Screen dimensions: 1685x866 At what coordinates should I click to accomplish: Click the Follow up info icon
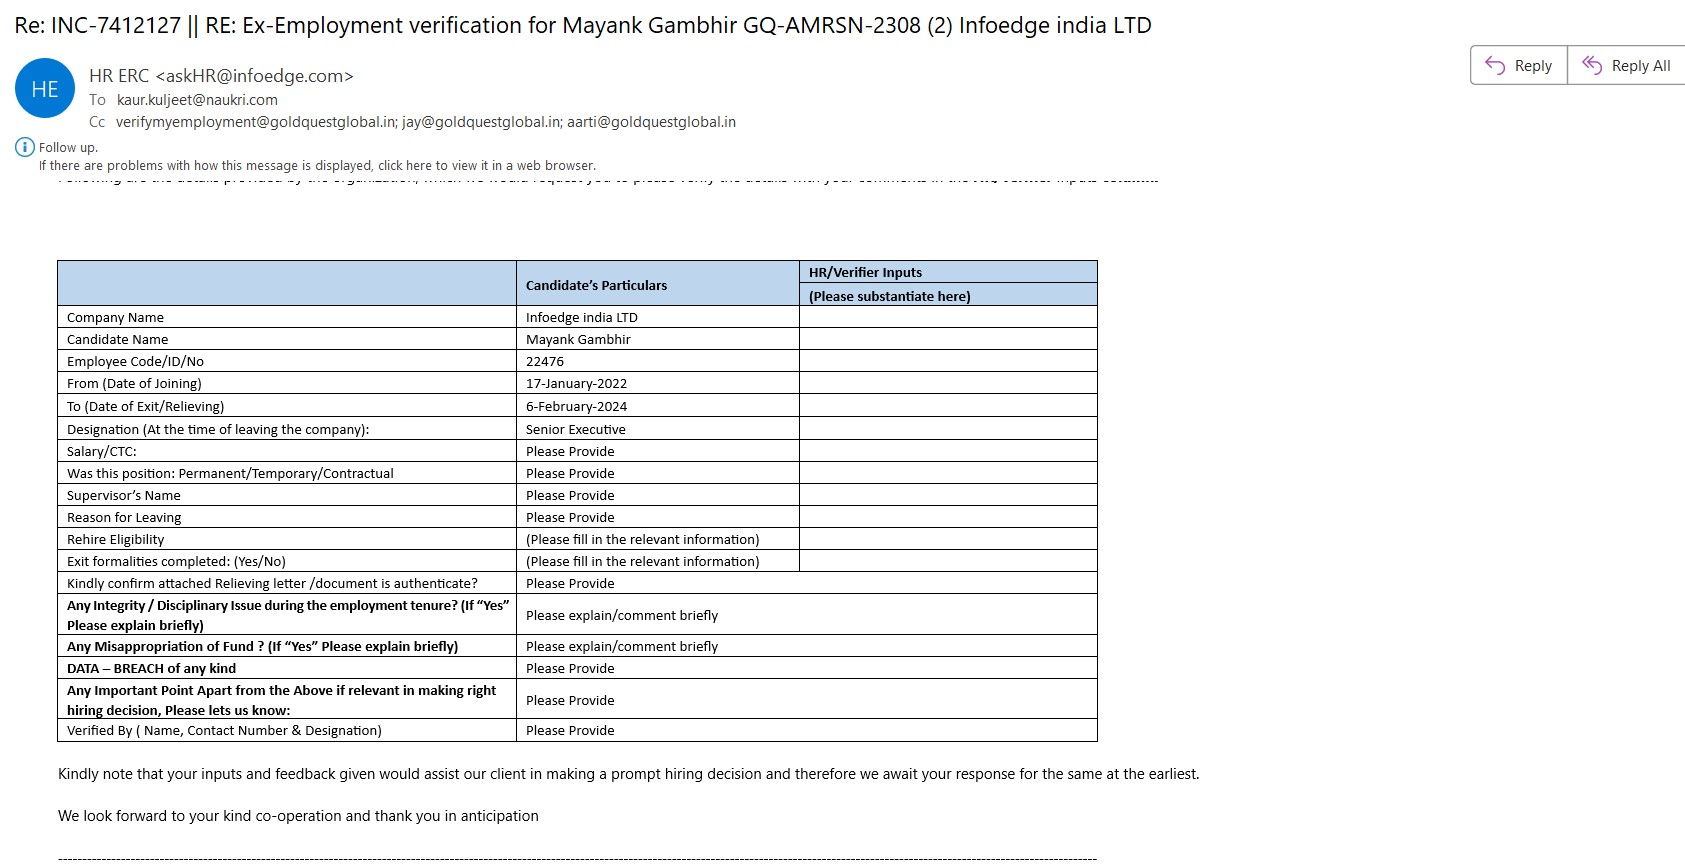[25, 147]
